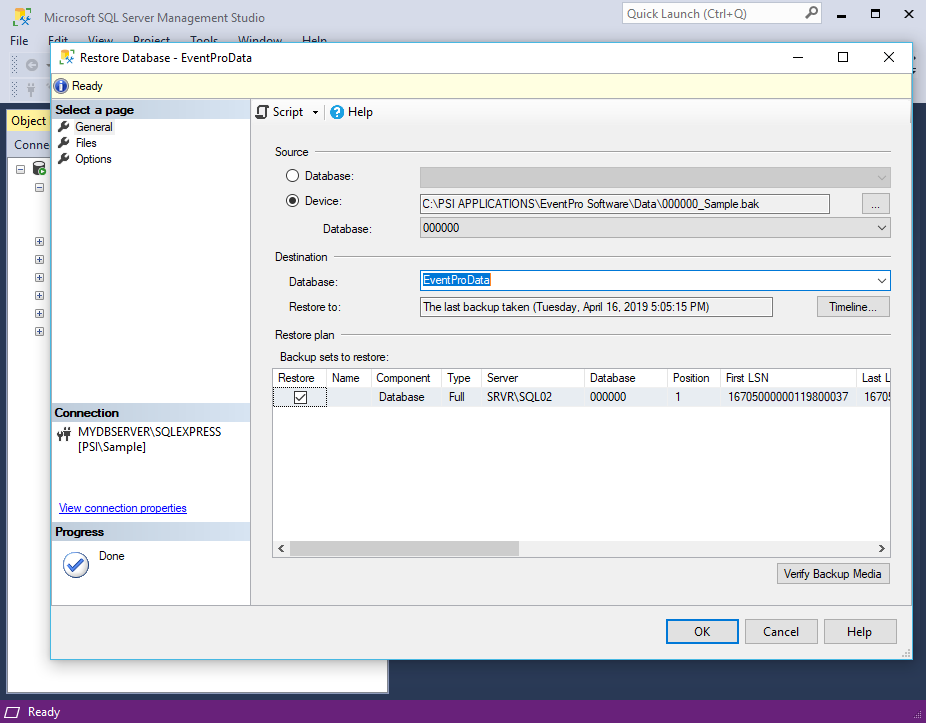This screenshot has height=723, width=926.
Task: Click the Restore column header
Action: (x=299, y=378)
